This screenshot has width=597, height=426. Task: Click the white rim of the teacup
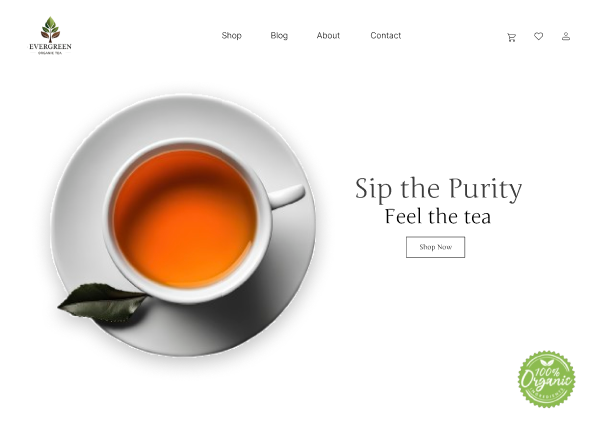click(187, 144)
